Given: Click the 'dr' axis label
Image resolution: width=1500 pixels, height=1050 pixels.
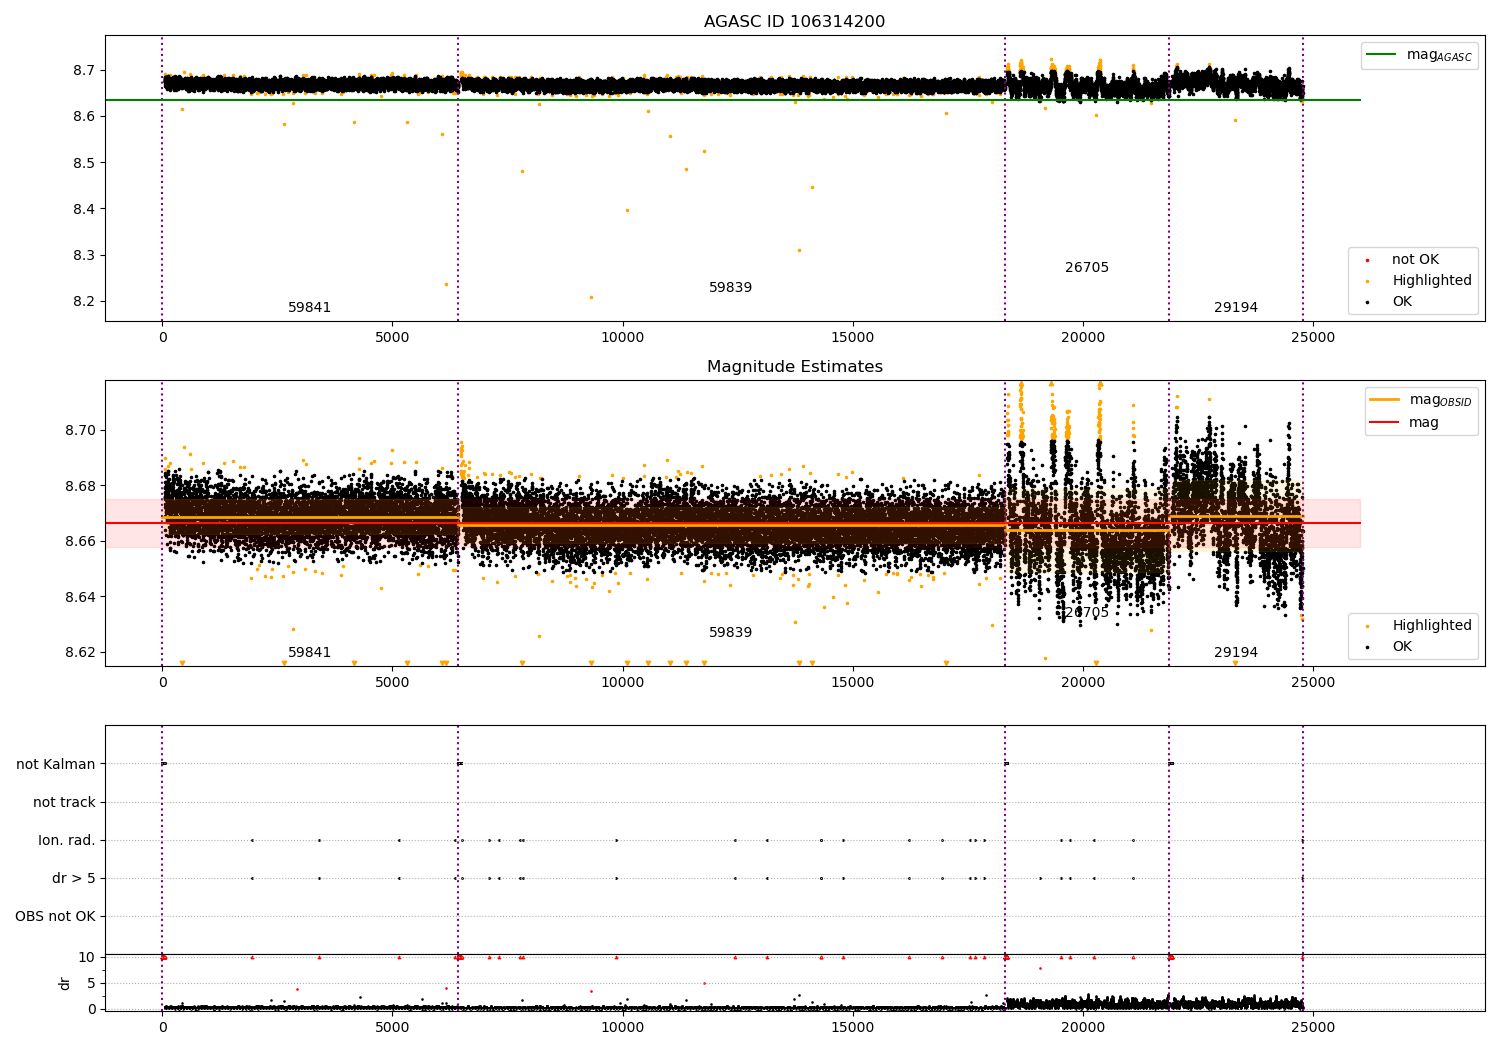Looking at the screenshot, I should (65, 983).
